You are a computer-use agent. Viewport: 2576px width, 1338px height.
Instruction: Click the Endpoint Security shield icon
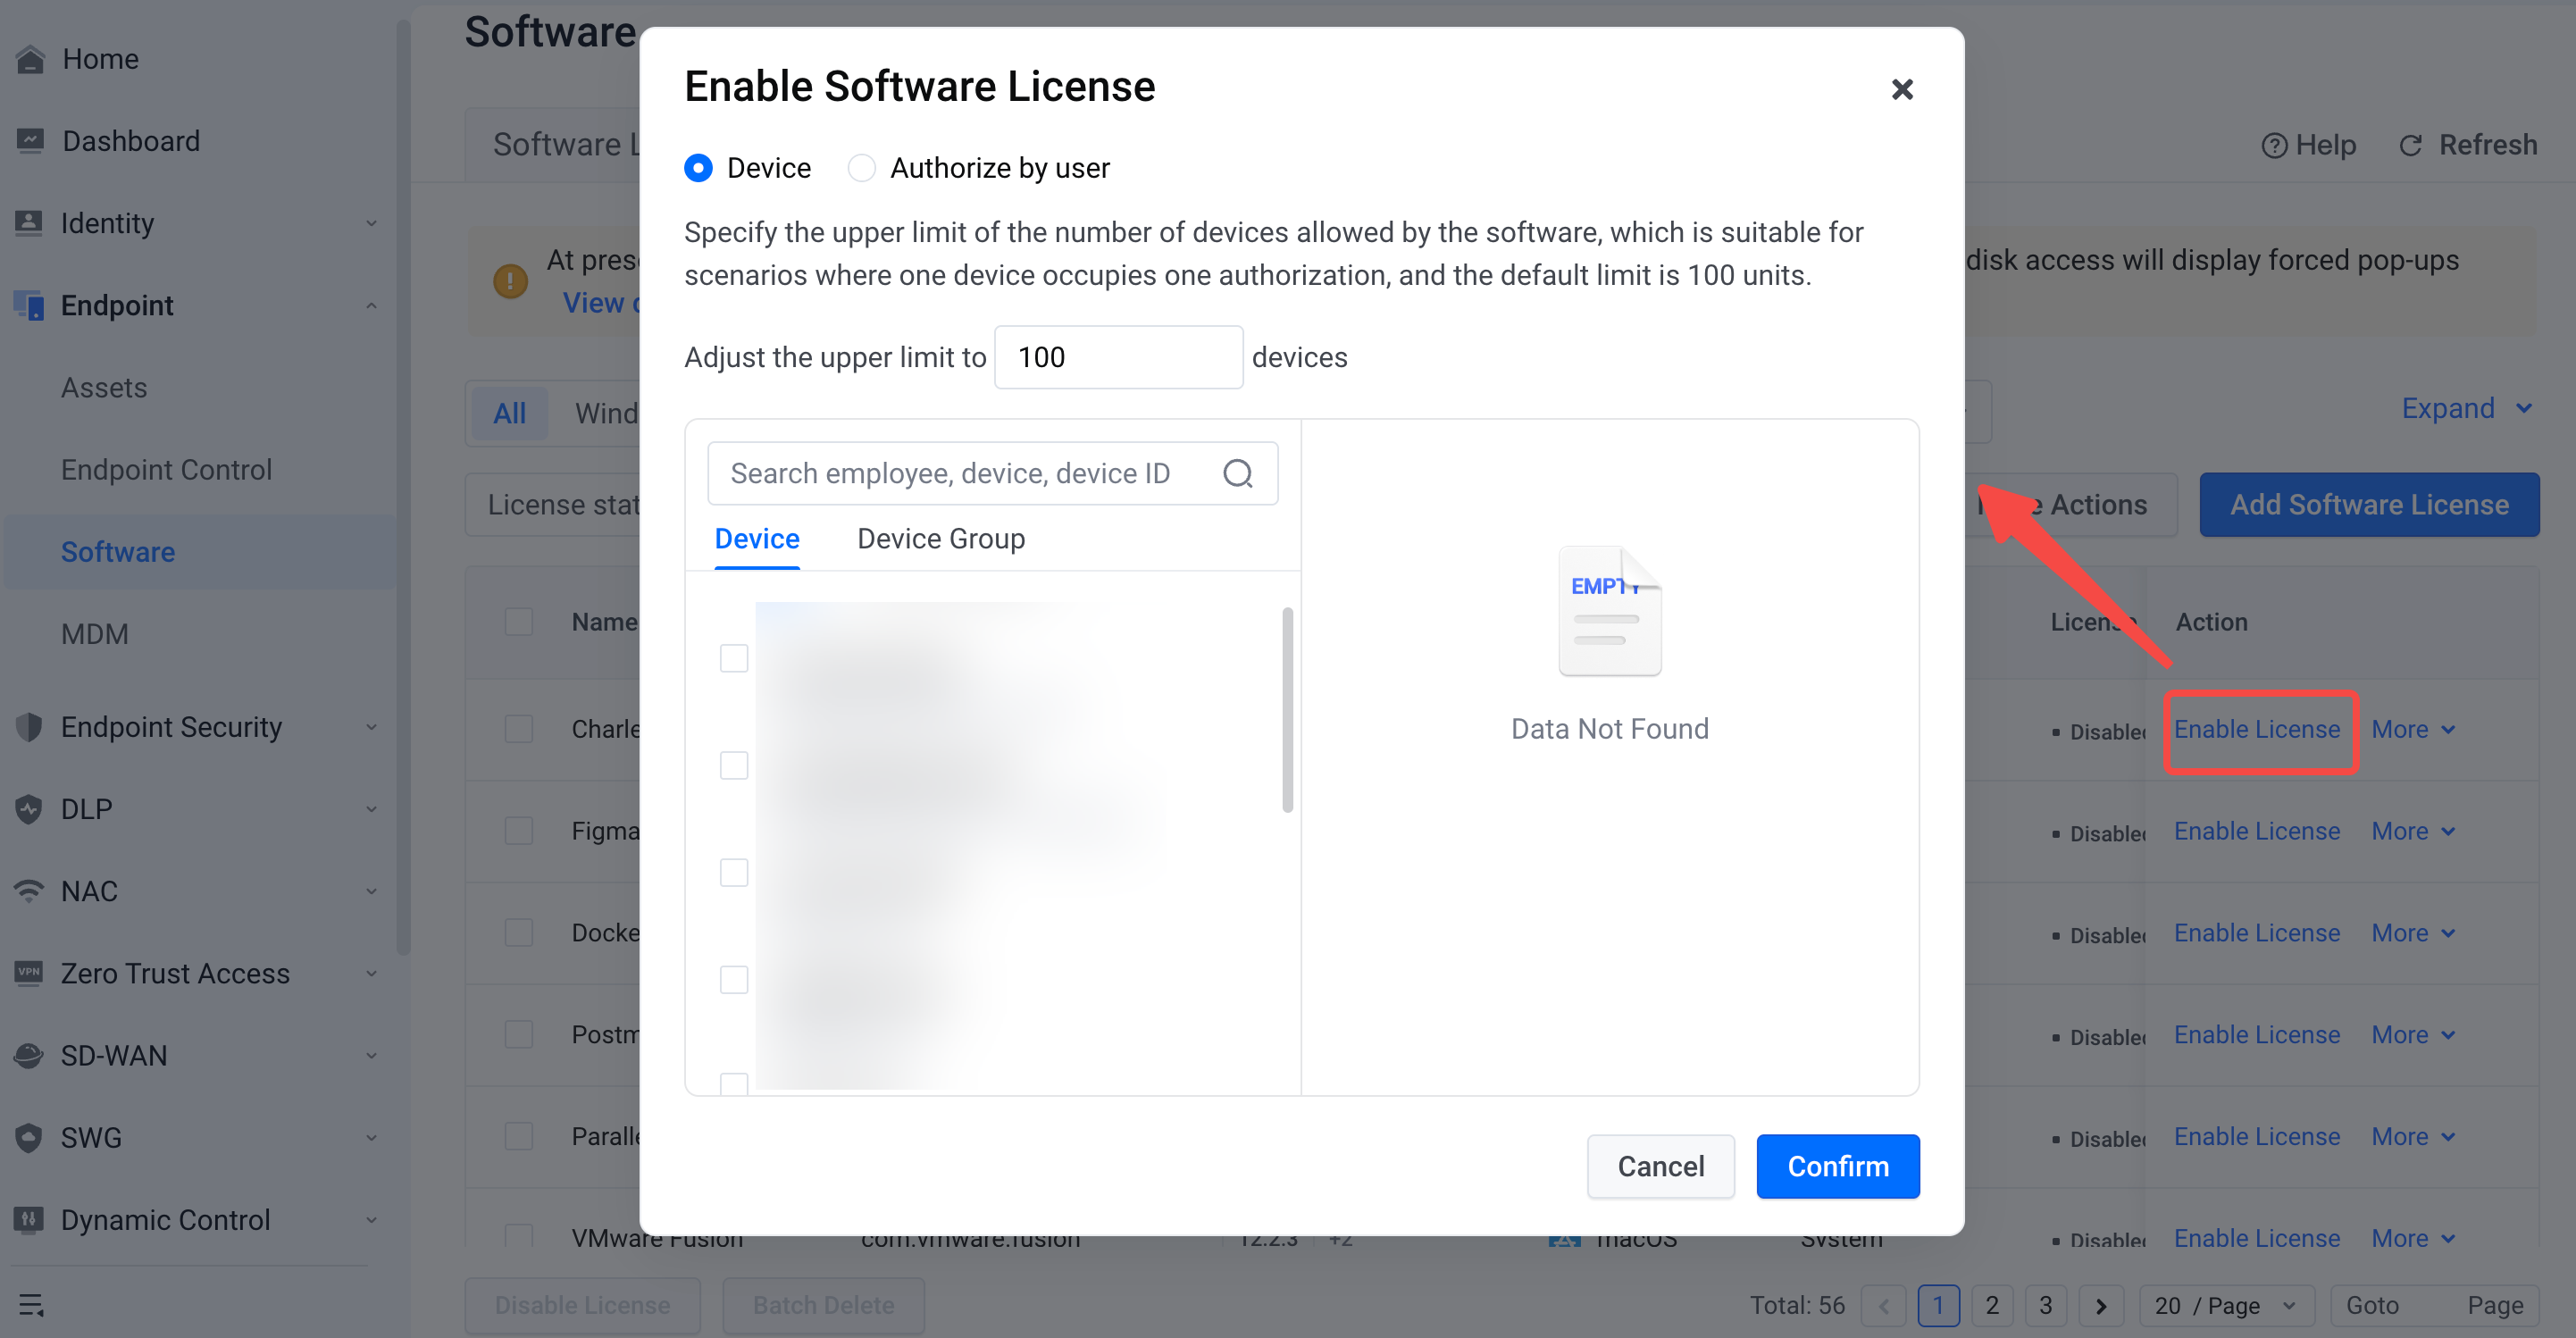point(30,727)
